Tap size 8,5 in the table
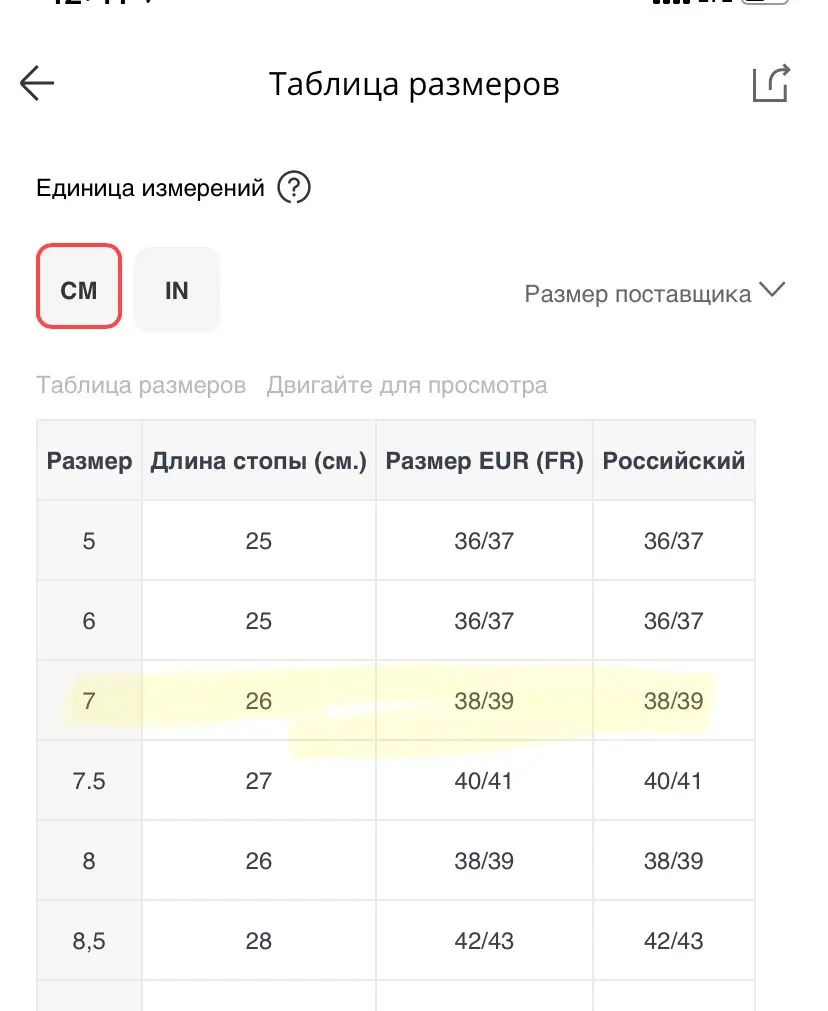The image size is (828, 1011). [89, 941]
